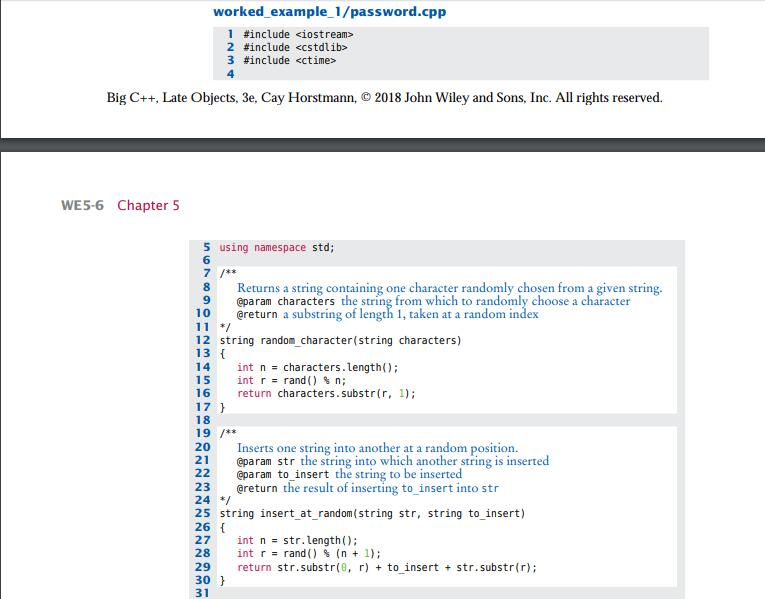Click the WE5-6 page label
765x599 pixels.
tap(82, 205)
